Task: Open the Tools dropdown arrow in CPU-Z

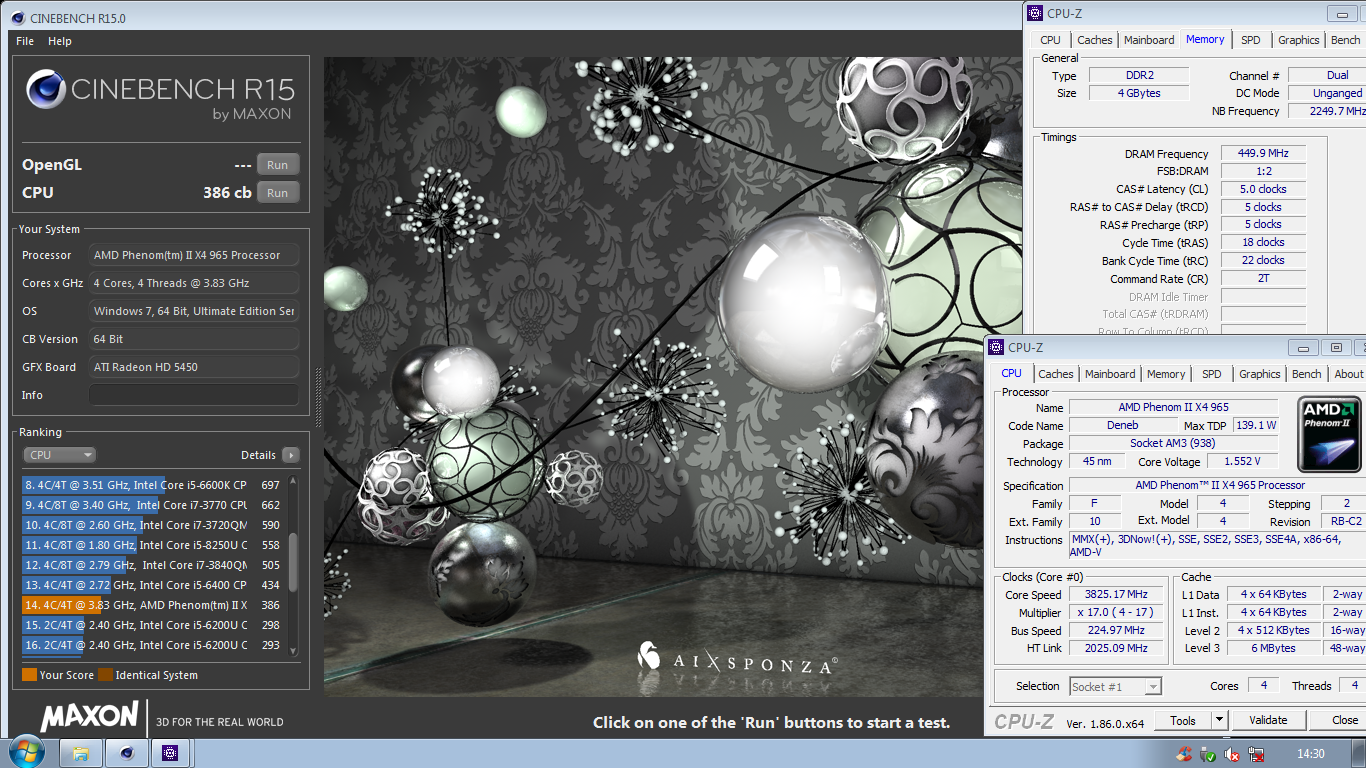Action: point(1219,720)
